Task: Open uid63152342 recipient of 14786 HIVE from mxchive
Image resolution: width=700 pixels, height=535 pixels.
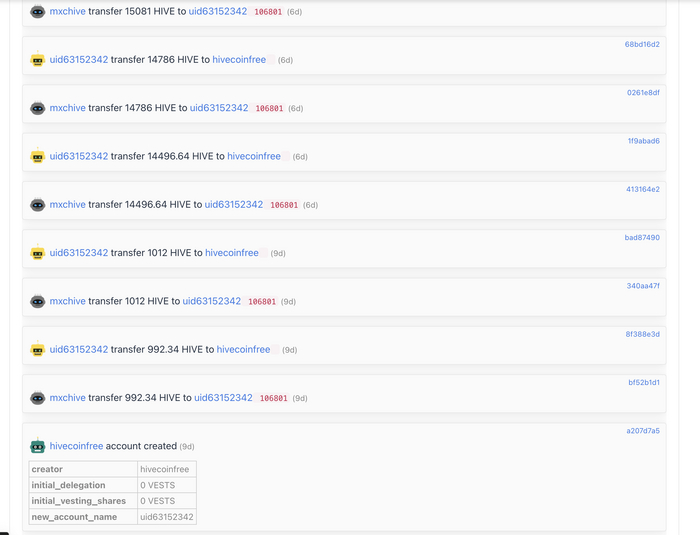Action: pyautogui.click(x=219, y=108)
